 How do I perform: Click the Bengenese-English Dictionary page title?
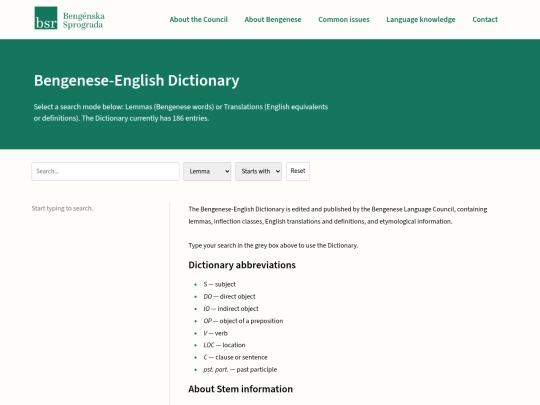[x=136, y=81]
